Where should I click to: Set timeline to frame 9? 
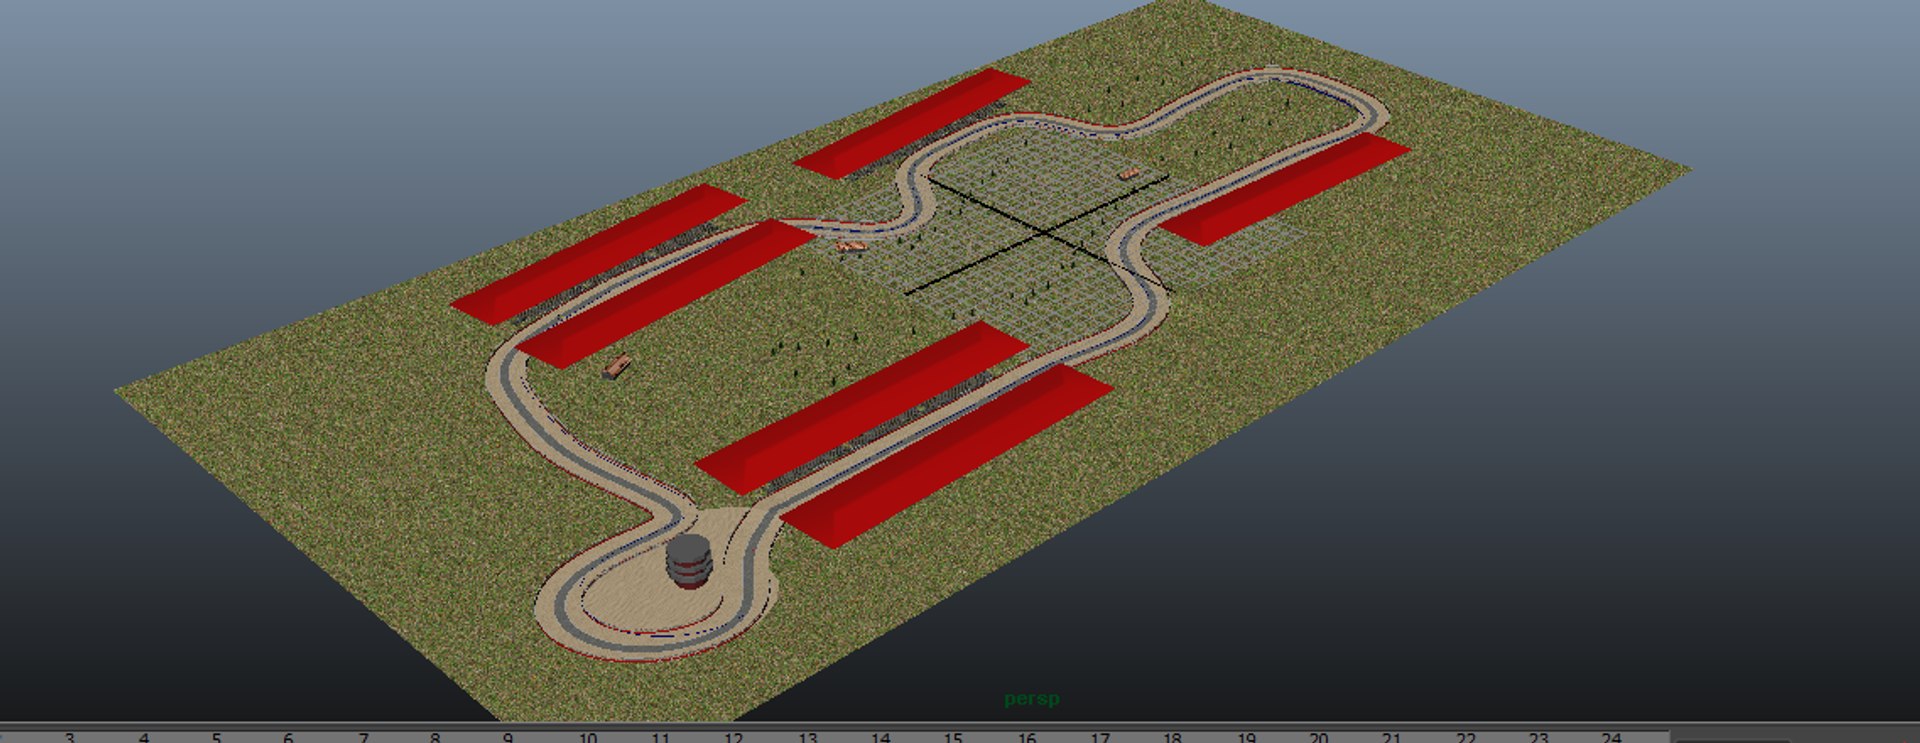point(507,737)
